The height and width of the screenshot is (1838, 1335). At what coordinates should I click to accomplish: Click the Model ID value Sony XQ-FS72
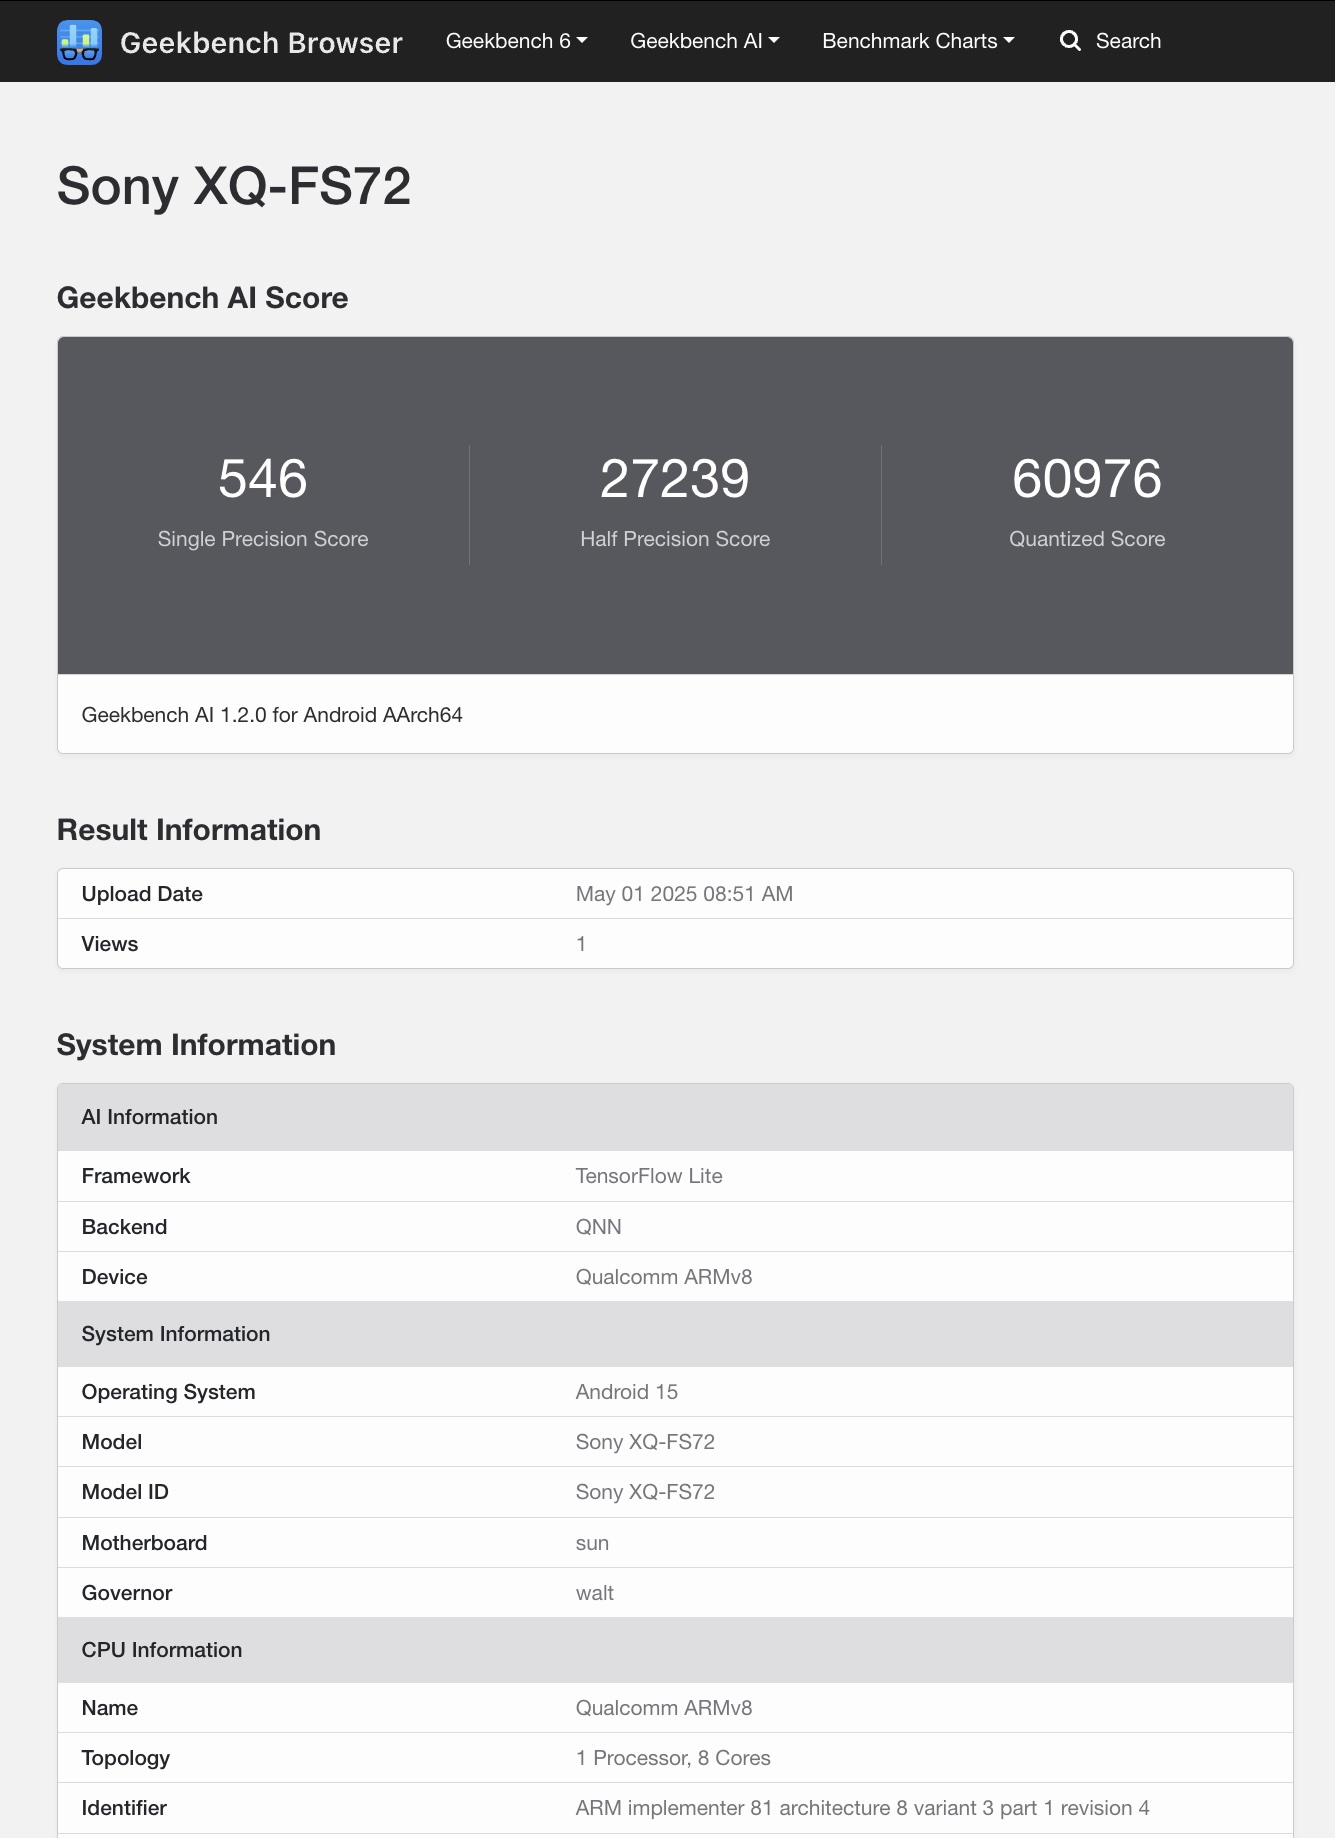645,1492
